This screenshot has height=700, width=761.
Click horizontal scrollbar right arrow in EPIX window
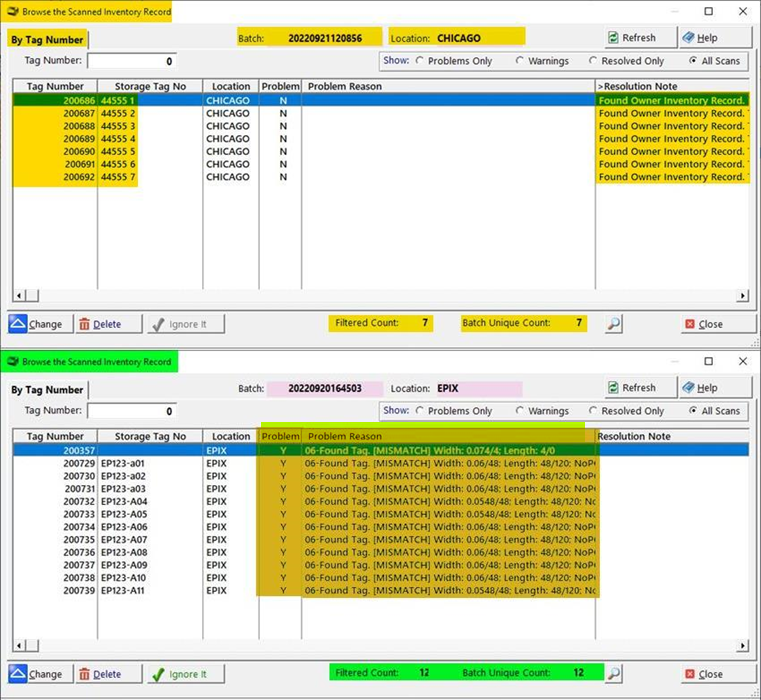click(x=742, y=646)
